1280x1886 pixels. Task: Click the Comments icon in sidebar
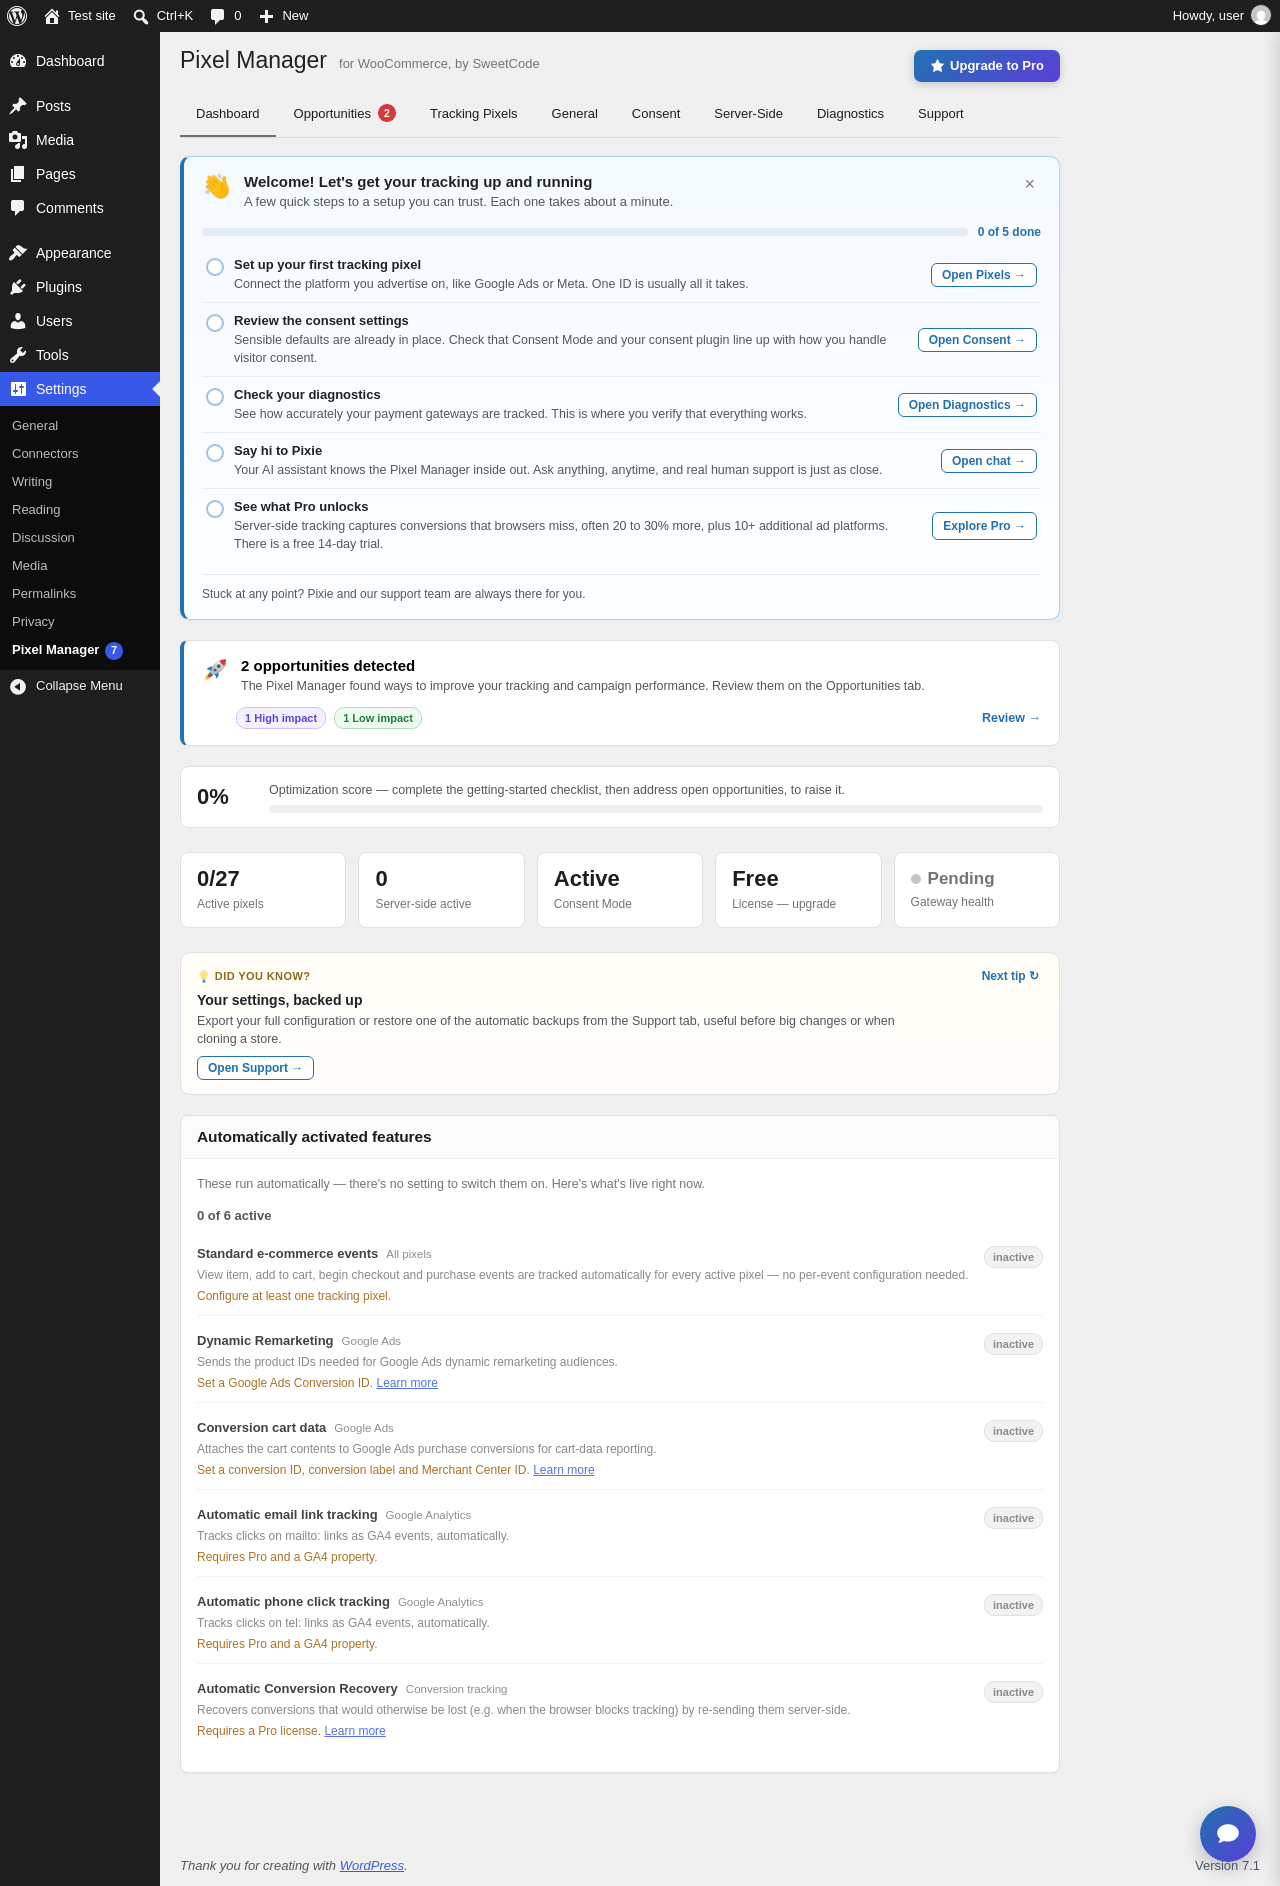pos(18,208)
